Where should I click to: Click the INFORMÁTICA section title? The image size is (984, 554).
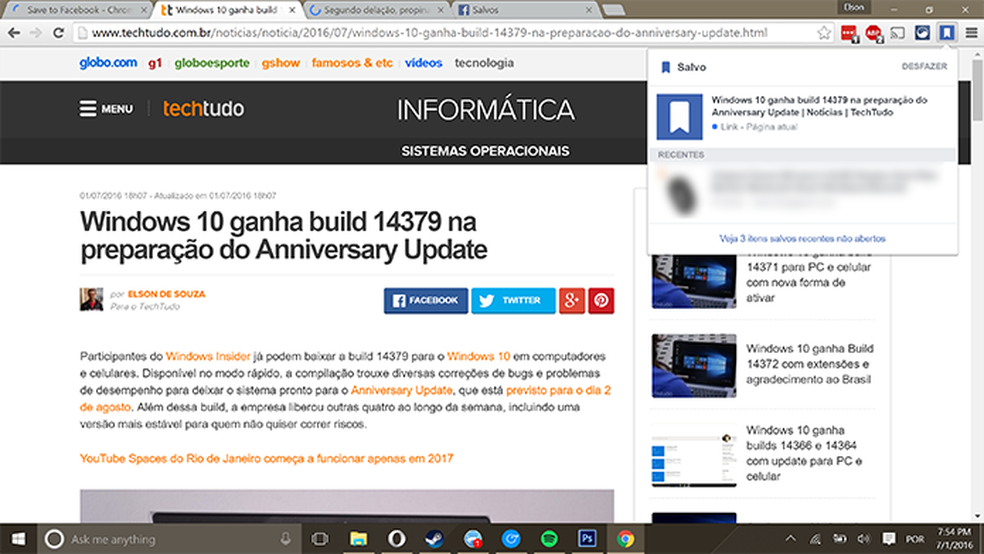pos(486,110)
